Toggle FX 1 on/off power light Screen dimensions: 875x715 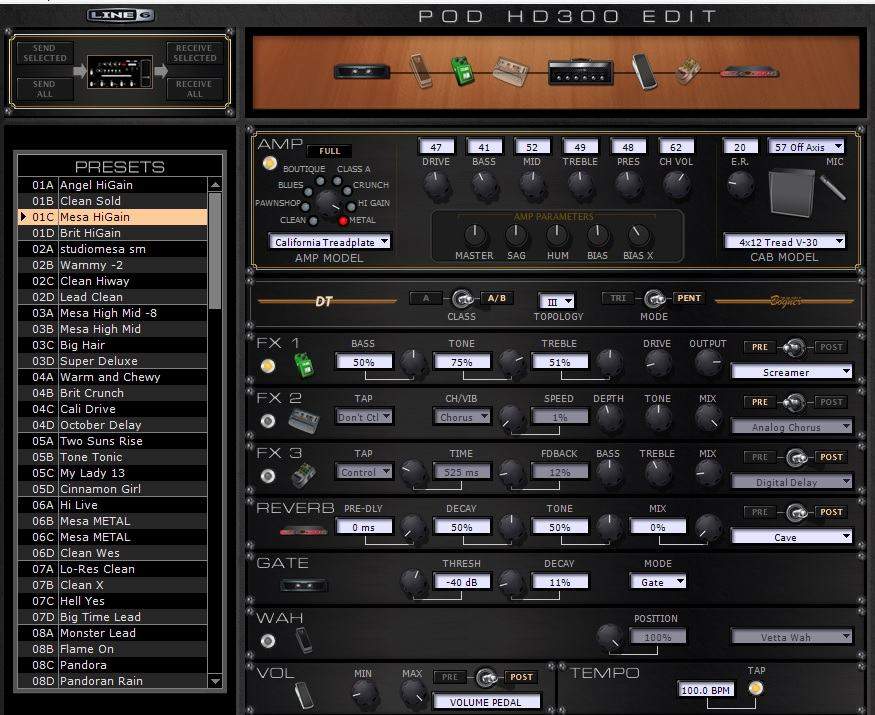click(268, 366)
